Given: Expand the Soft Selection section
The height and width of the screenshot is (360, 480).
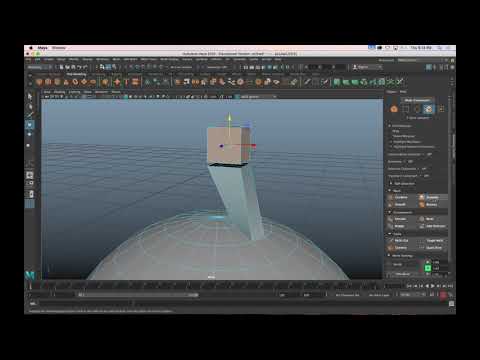Looking at the screenshot, I should tap(391, 183).
